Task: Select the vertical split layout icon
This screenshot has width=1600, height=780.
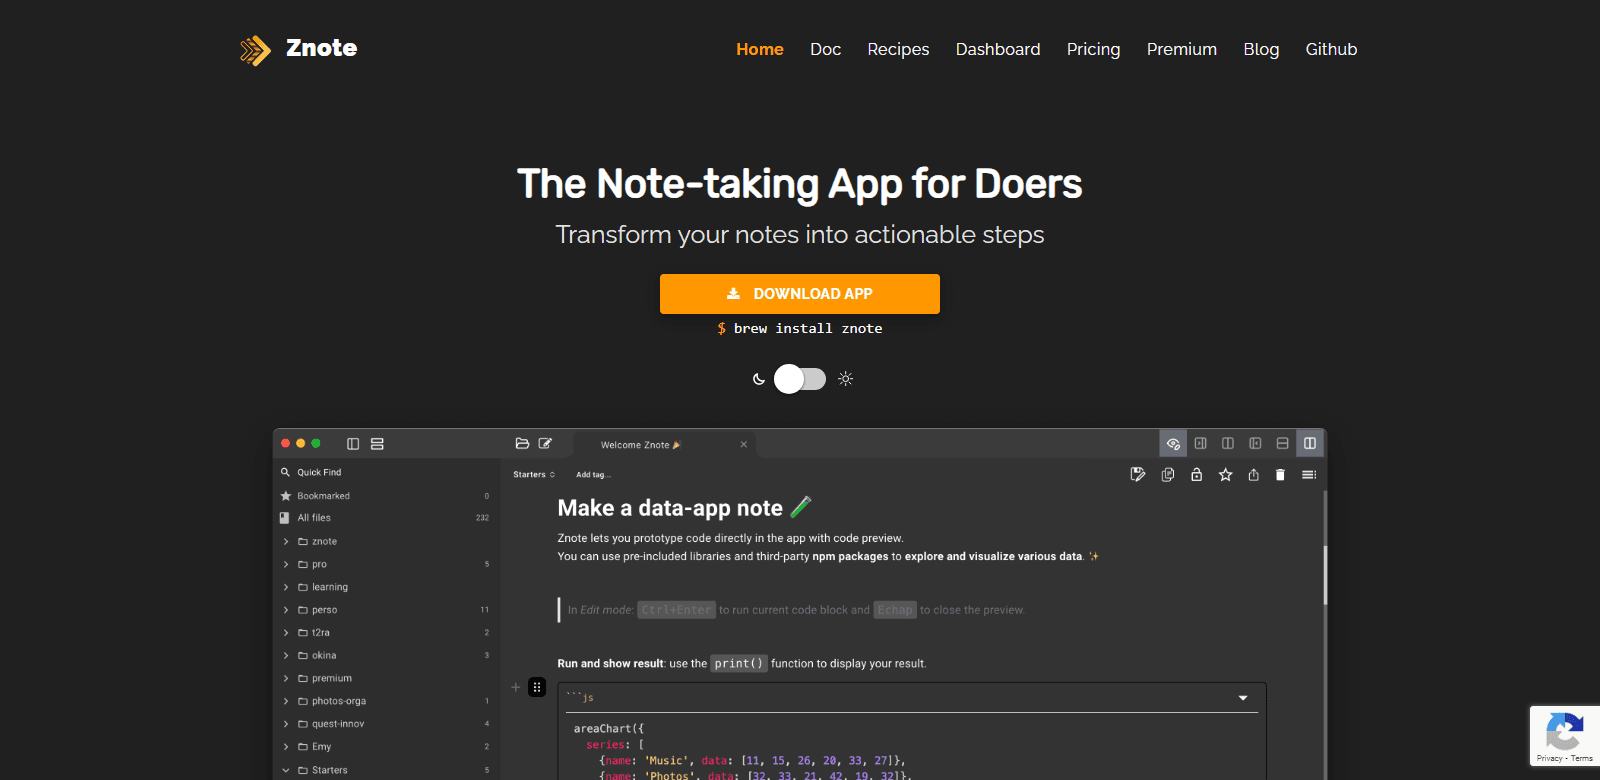Action: click(x=1310, y=443)
